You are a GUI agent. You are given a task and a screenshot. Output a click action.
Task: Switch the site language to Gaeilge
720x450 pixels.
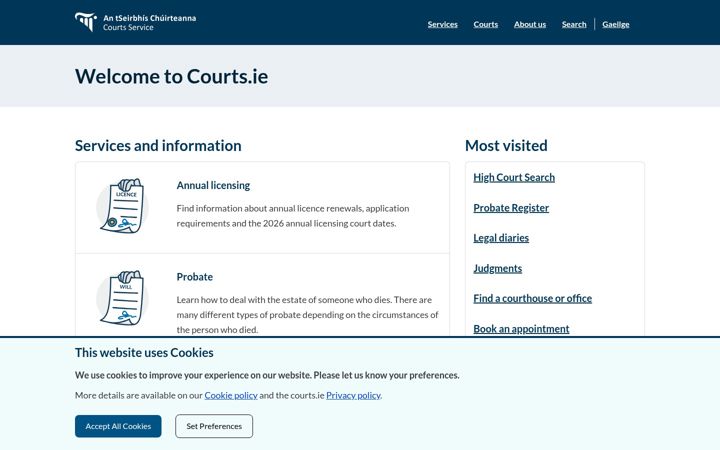click(616, 24)
